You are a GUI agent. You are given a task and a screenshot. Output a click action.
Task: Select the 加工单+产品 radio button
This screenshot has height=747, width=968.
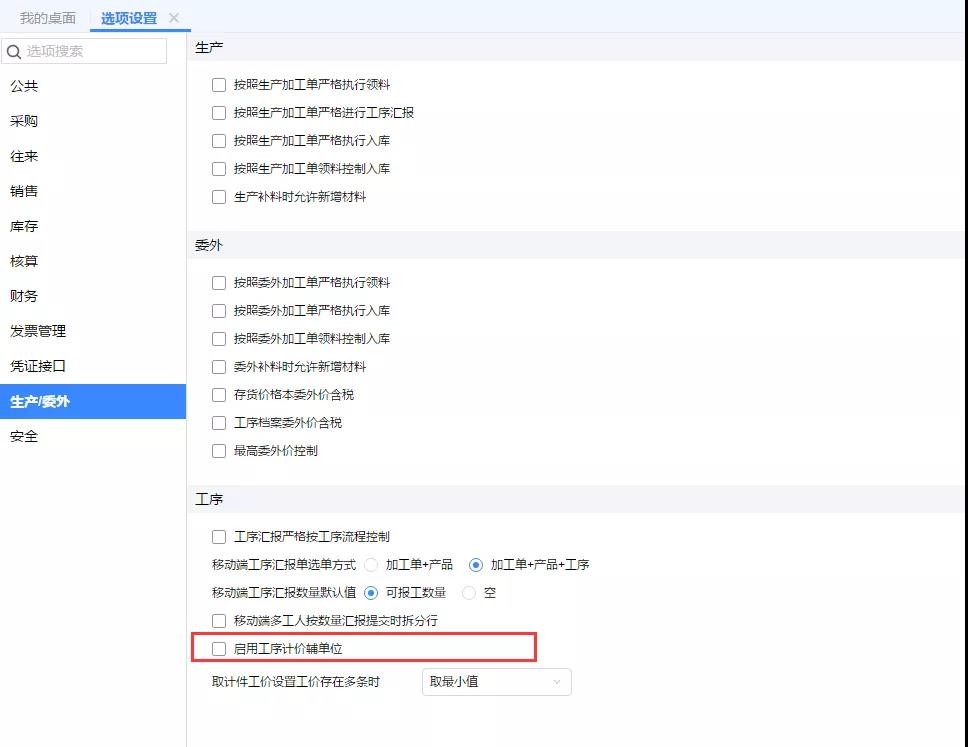(x=371, y=565)
